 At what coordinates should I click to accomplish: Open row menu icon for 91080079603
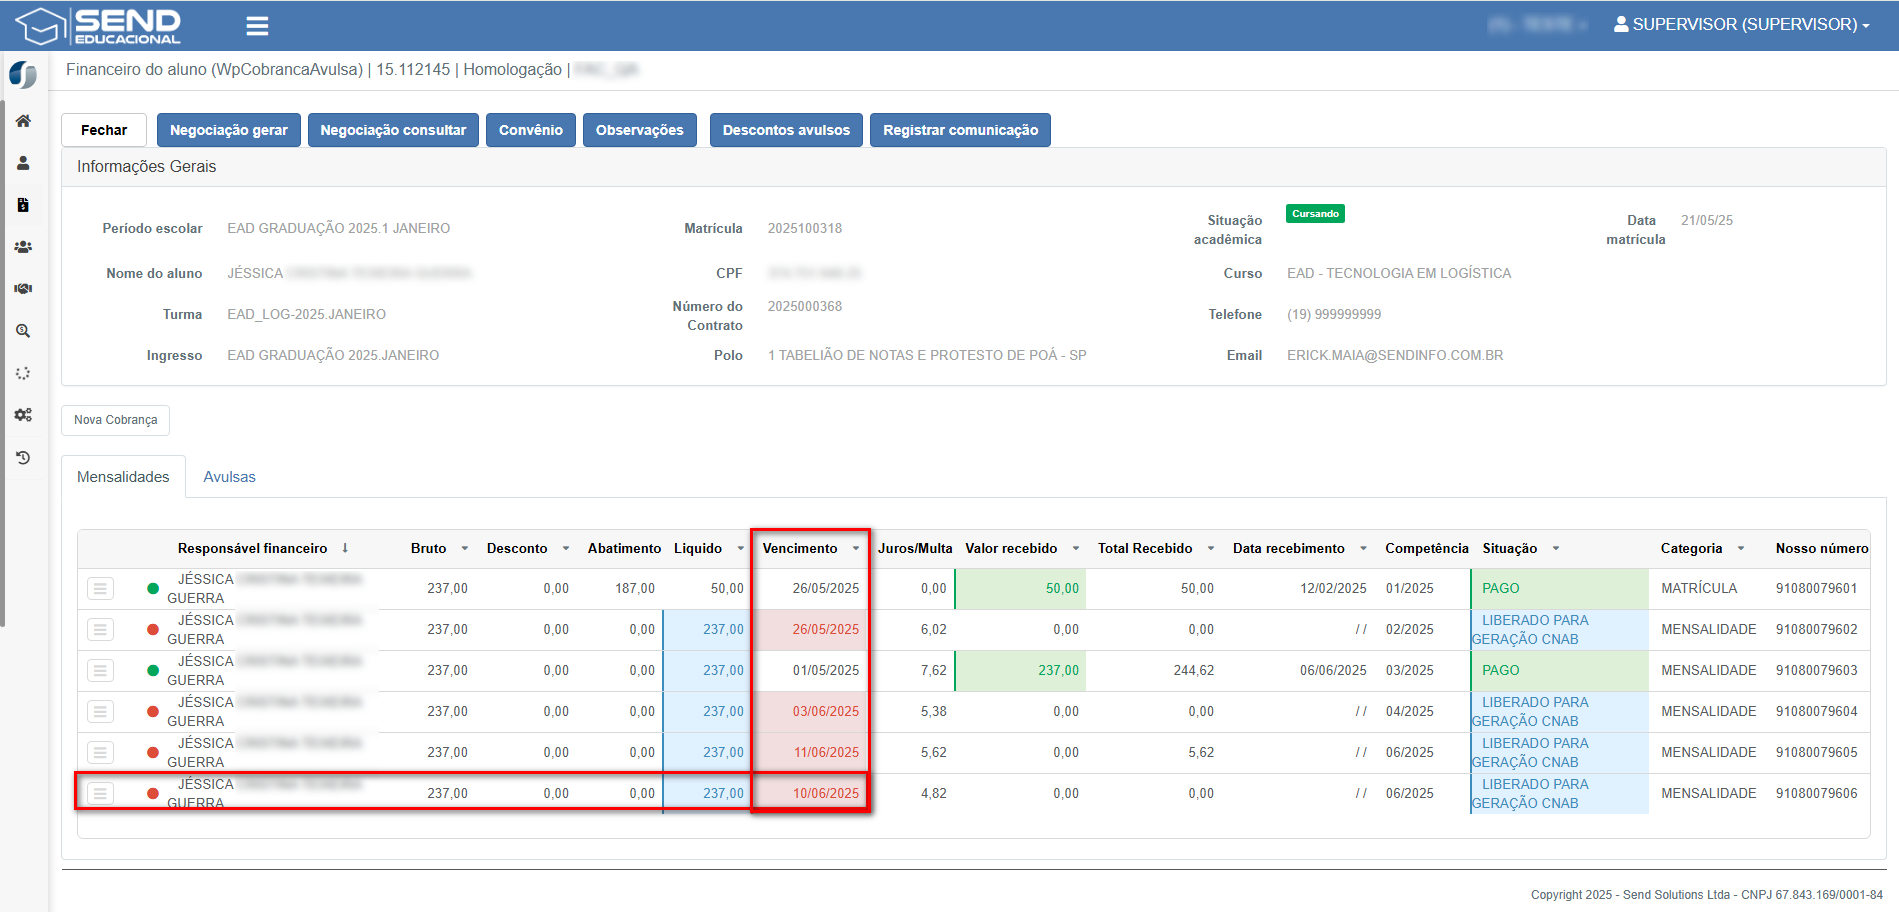100,671
